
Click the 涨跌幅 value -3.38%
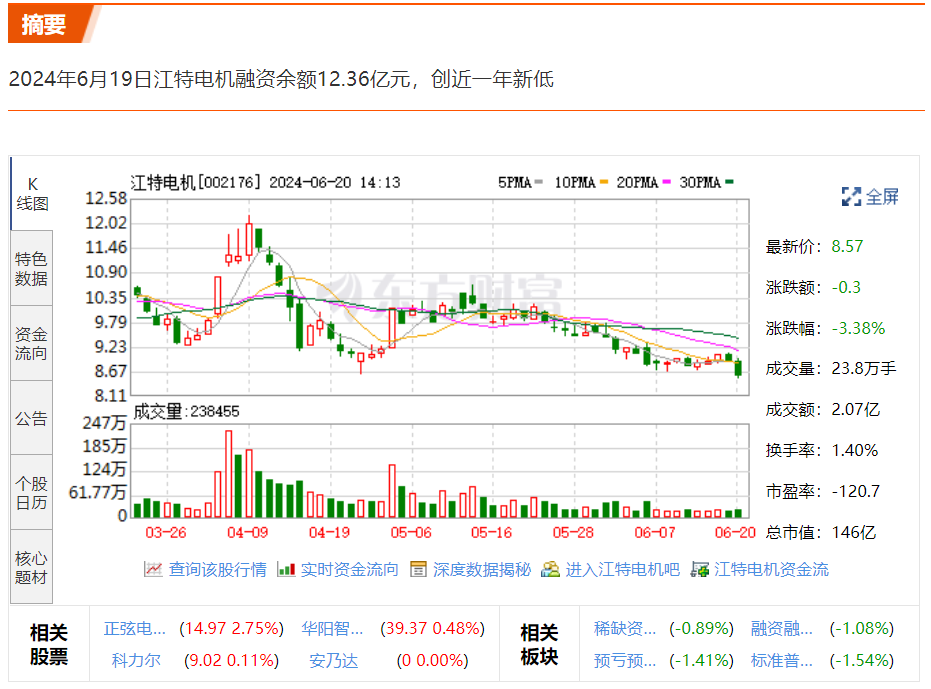point(859,328)
